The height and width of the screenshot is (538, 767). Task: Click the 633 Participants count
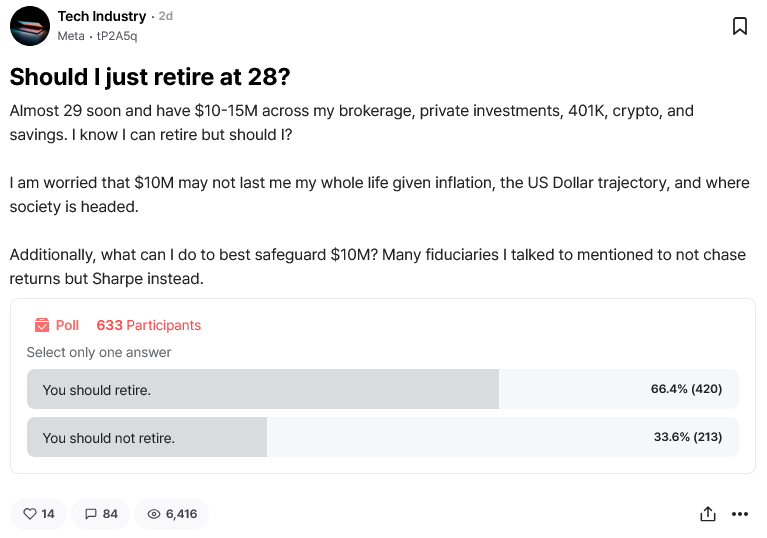pyautogui.click(x=148, y=325)
